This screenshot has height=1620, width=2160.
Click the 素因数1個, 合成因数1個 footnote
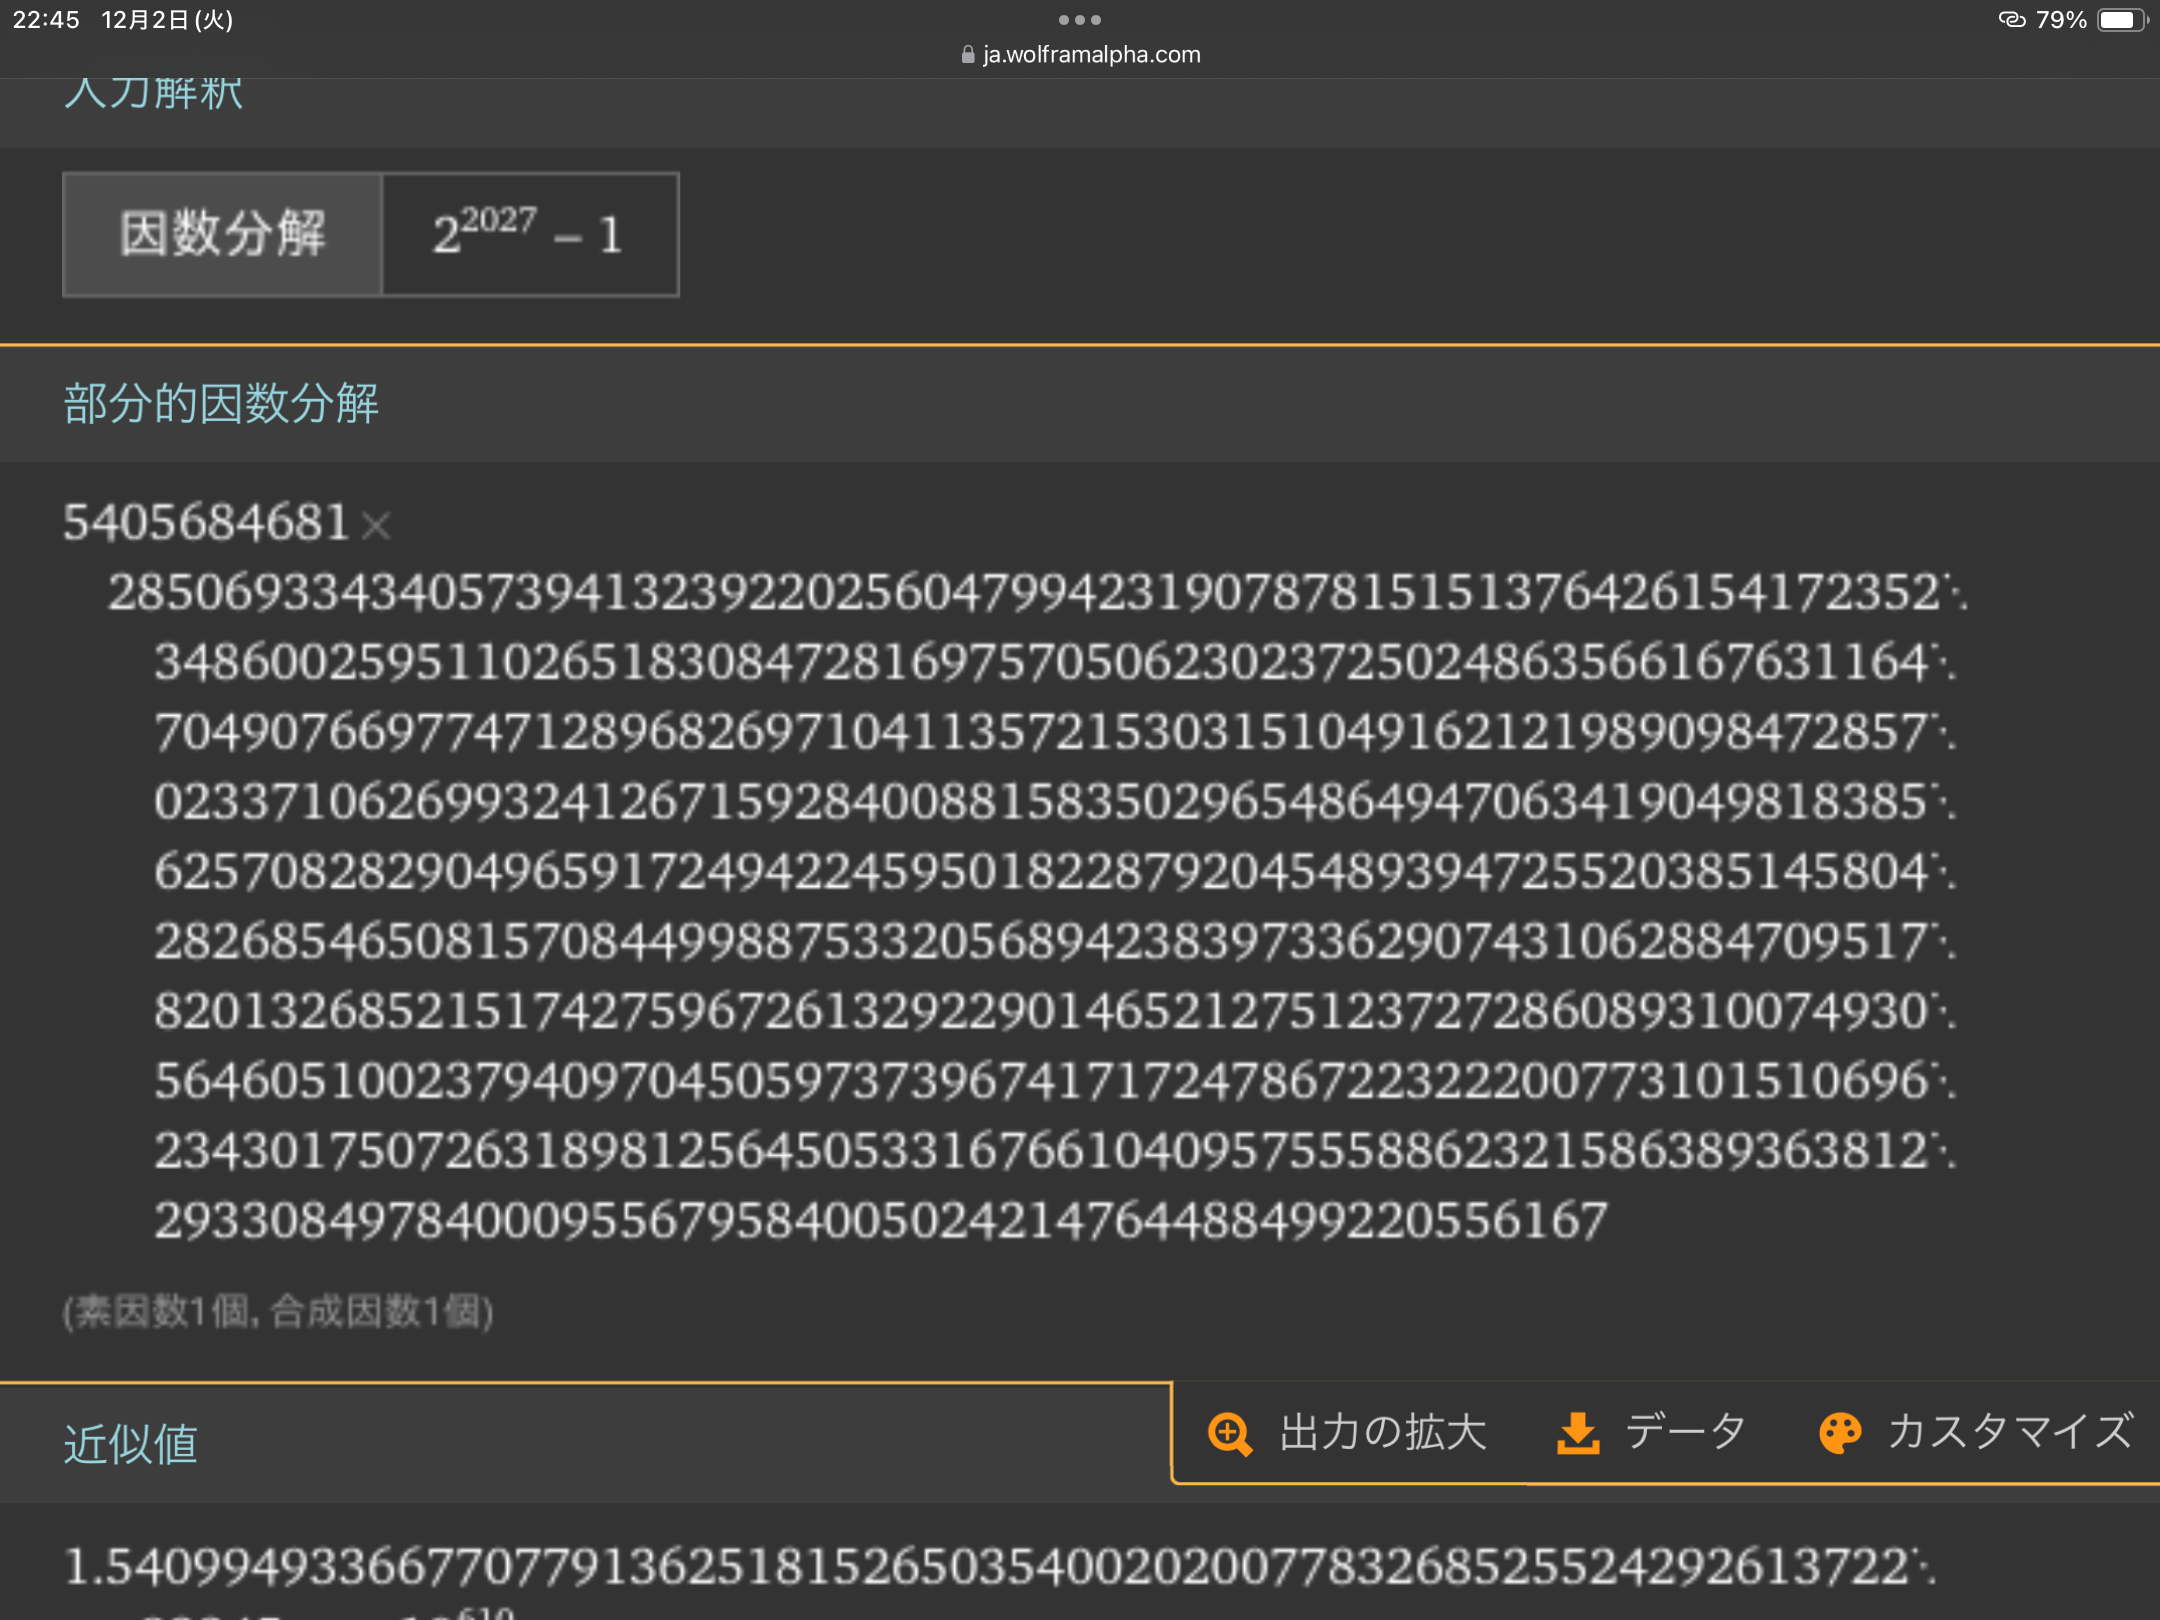point(278,1311)
